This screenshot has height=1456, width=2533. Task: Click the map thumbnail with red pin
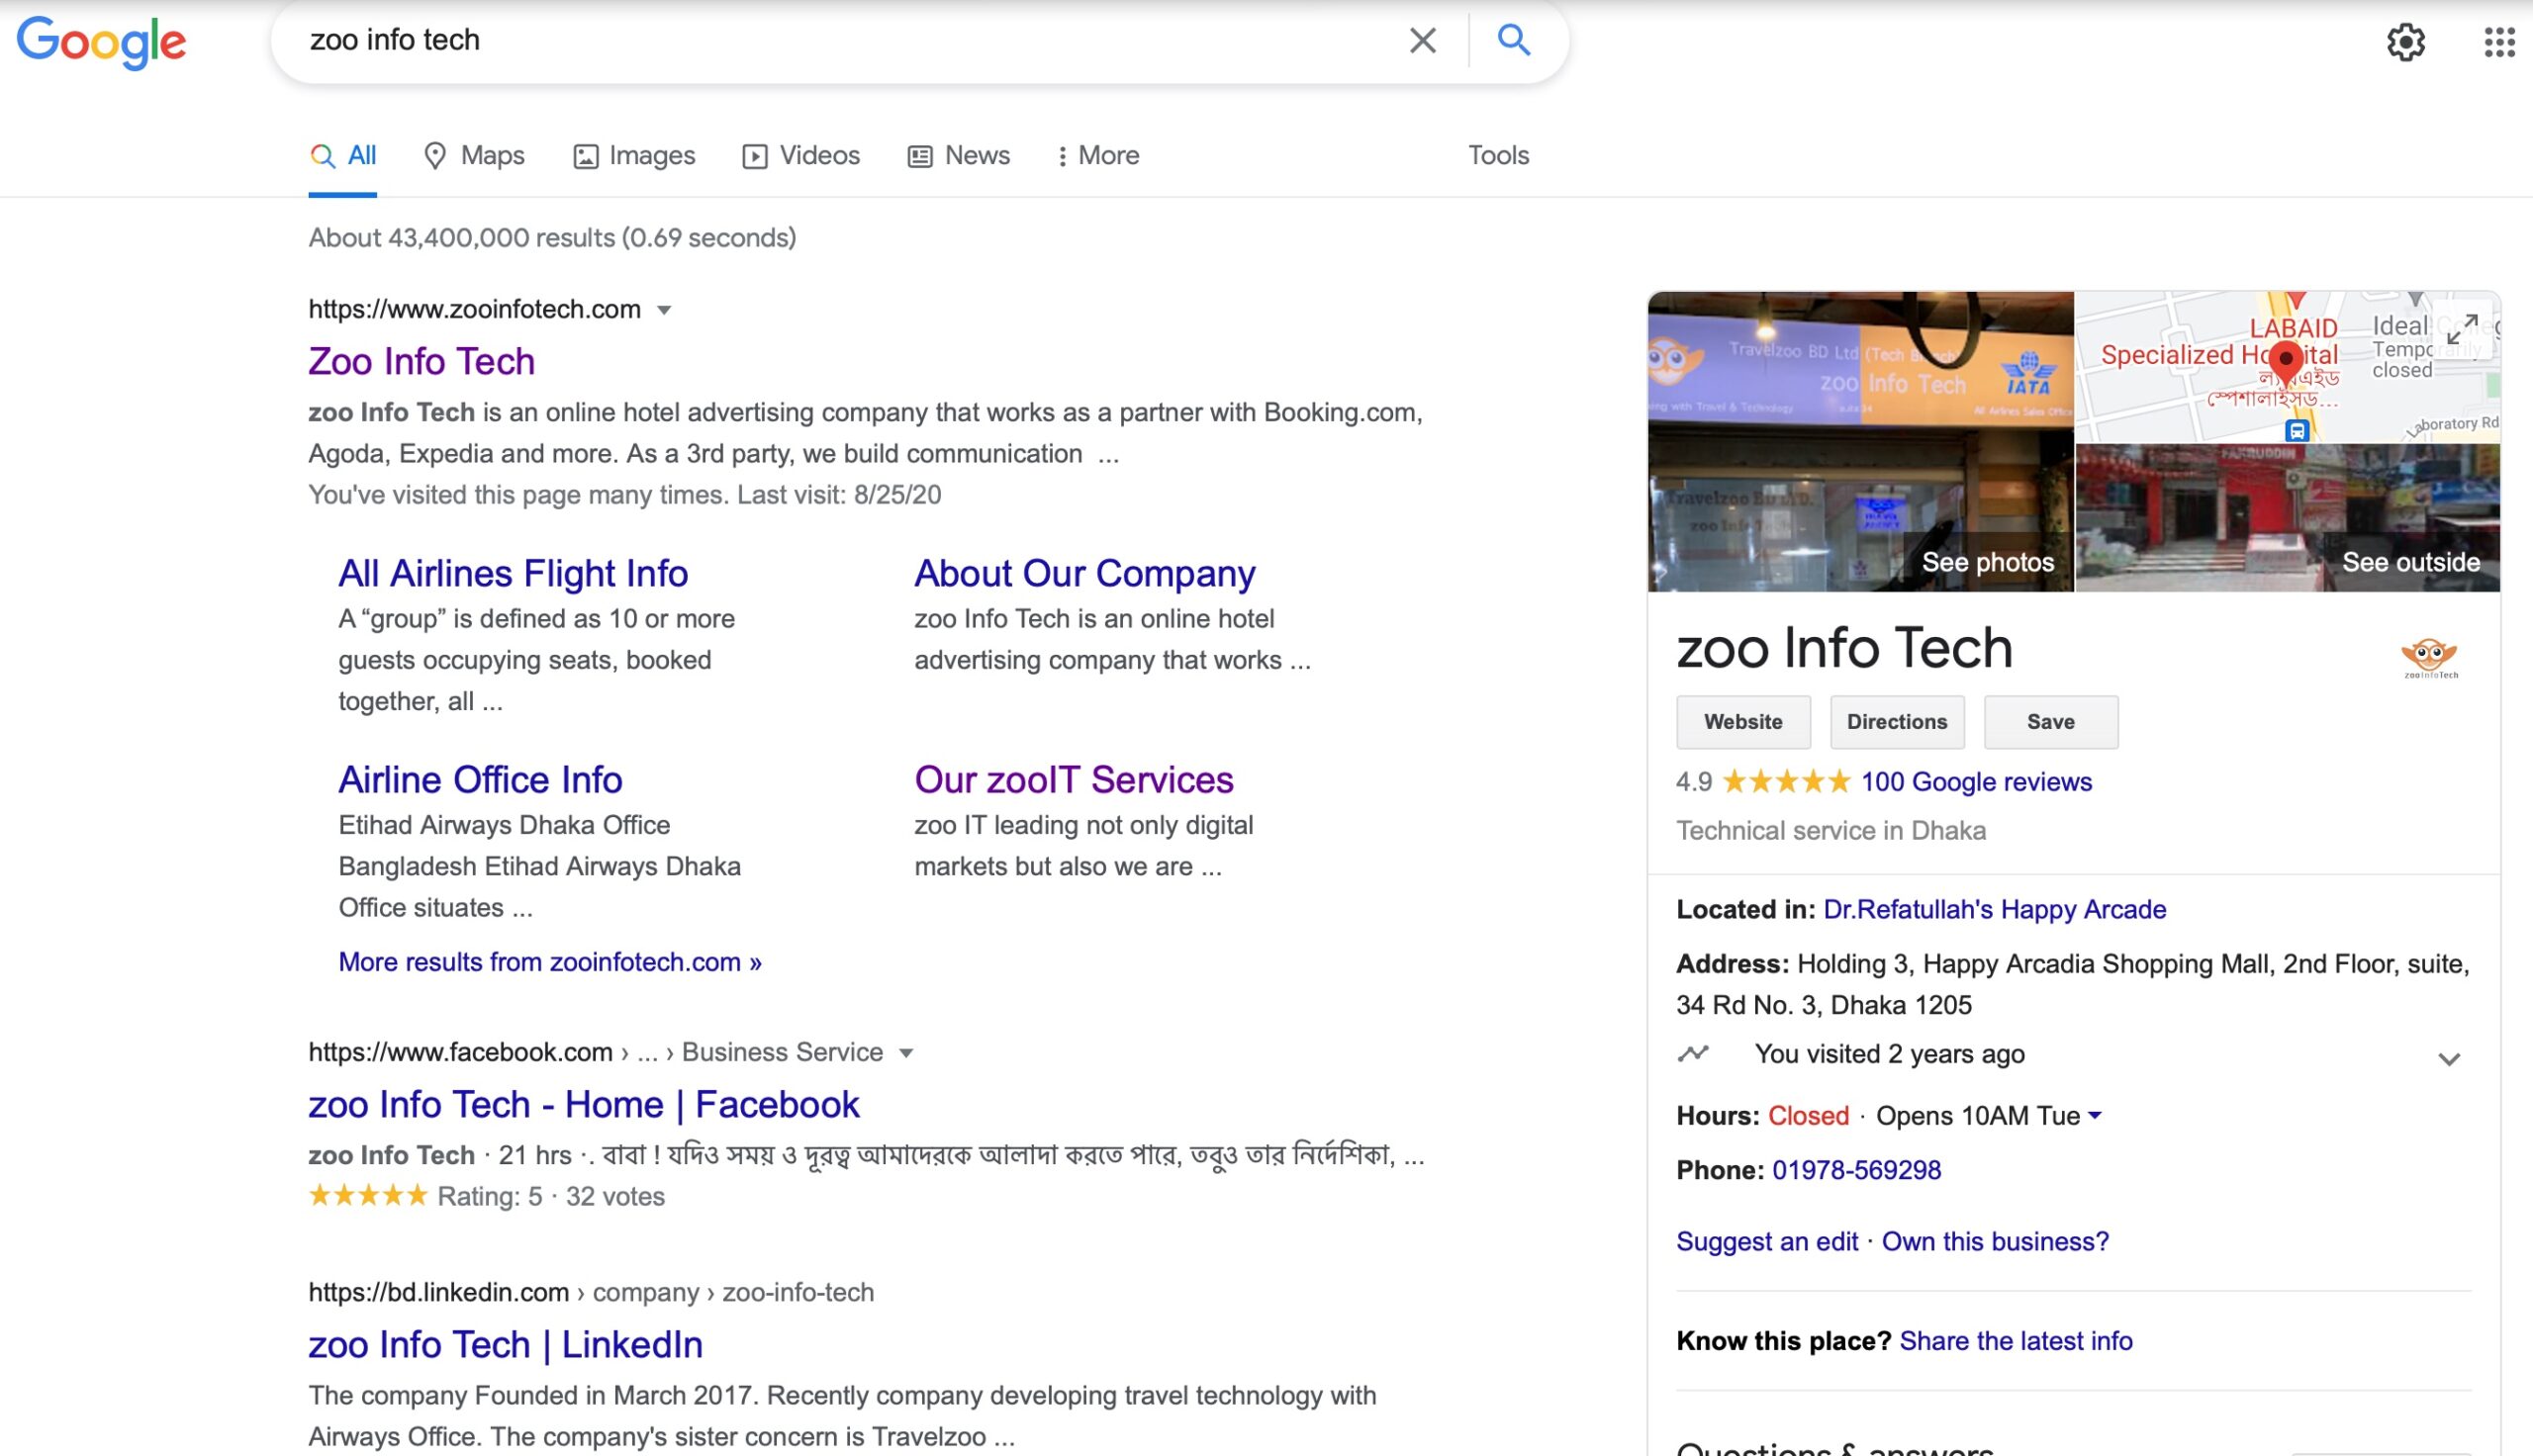[x=2287, y=366]
